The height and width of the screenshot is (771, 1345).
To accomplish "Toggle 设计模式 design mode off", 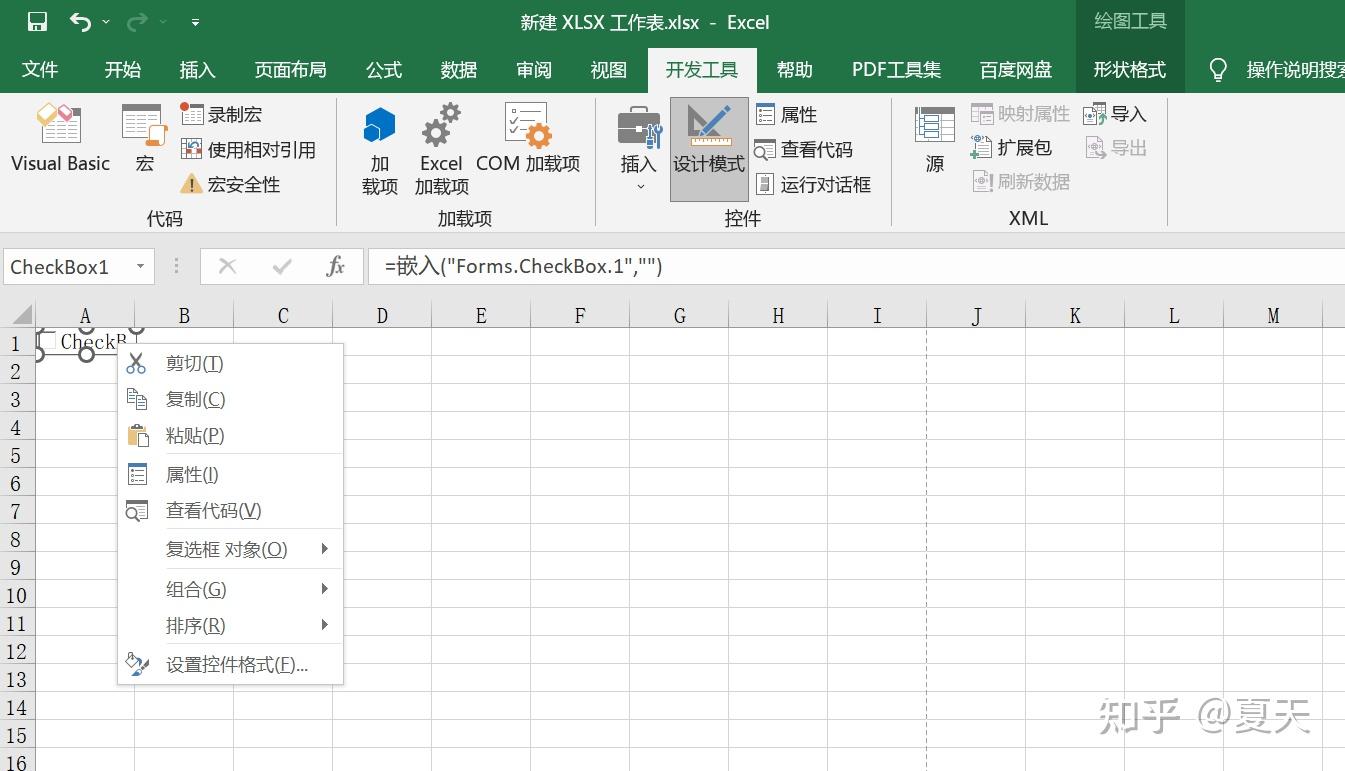I will pyautogui.click(x=708, y=145).
